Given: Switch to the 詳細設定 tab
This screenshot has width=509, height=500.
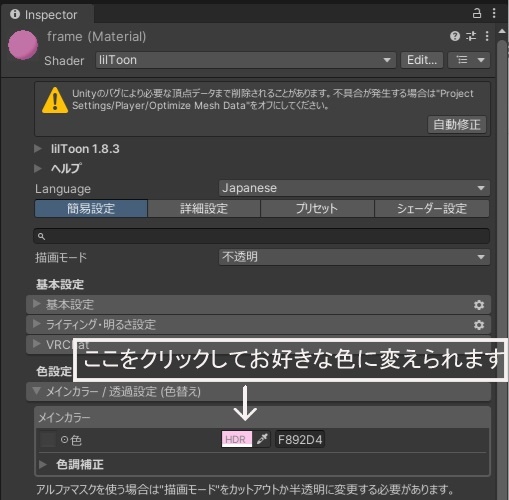Looking at the screenshot, I should (x=204, y=209).
